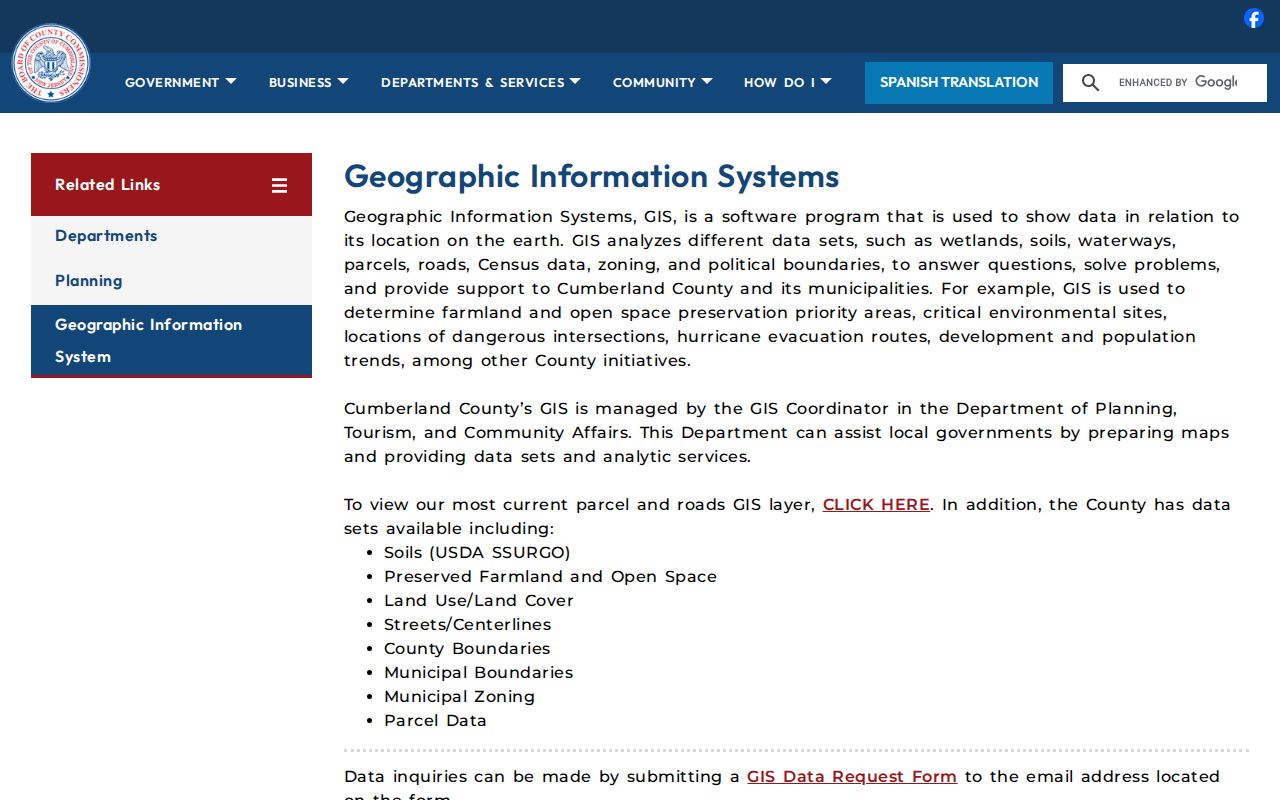Go to the Planning sidebar link
The height and width of the screenshot is (800, 1280).
coord(88,281)
